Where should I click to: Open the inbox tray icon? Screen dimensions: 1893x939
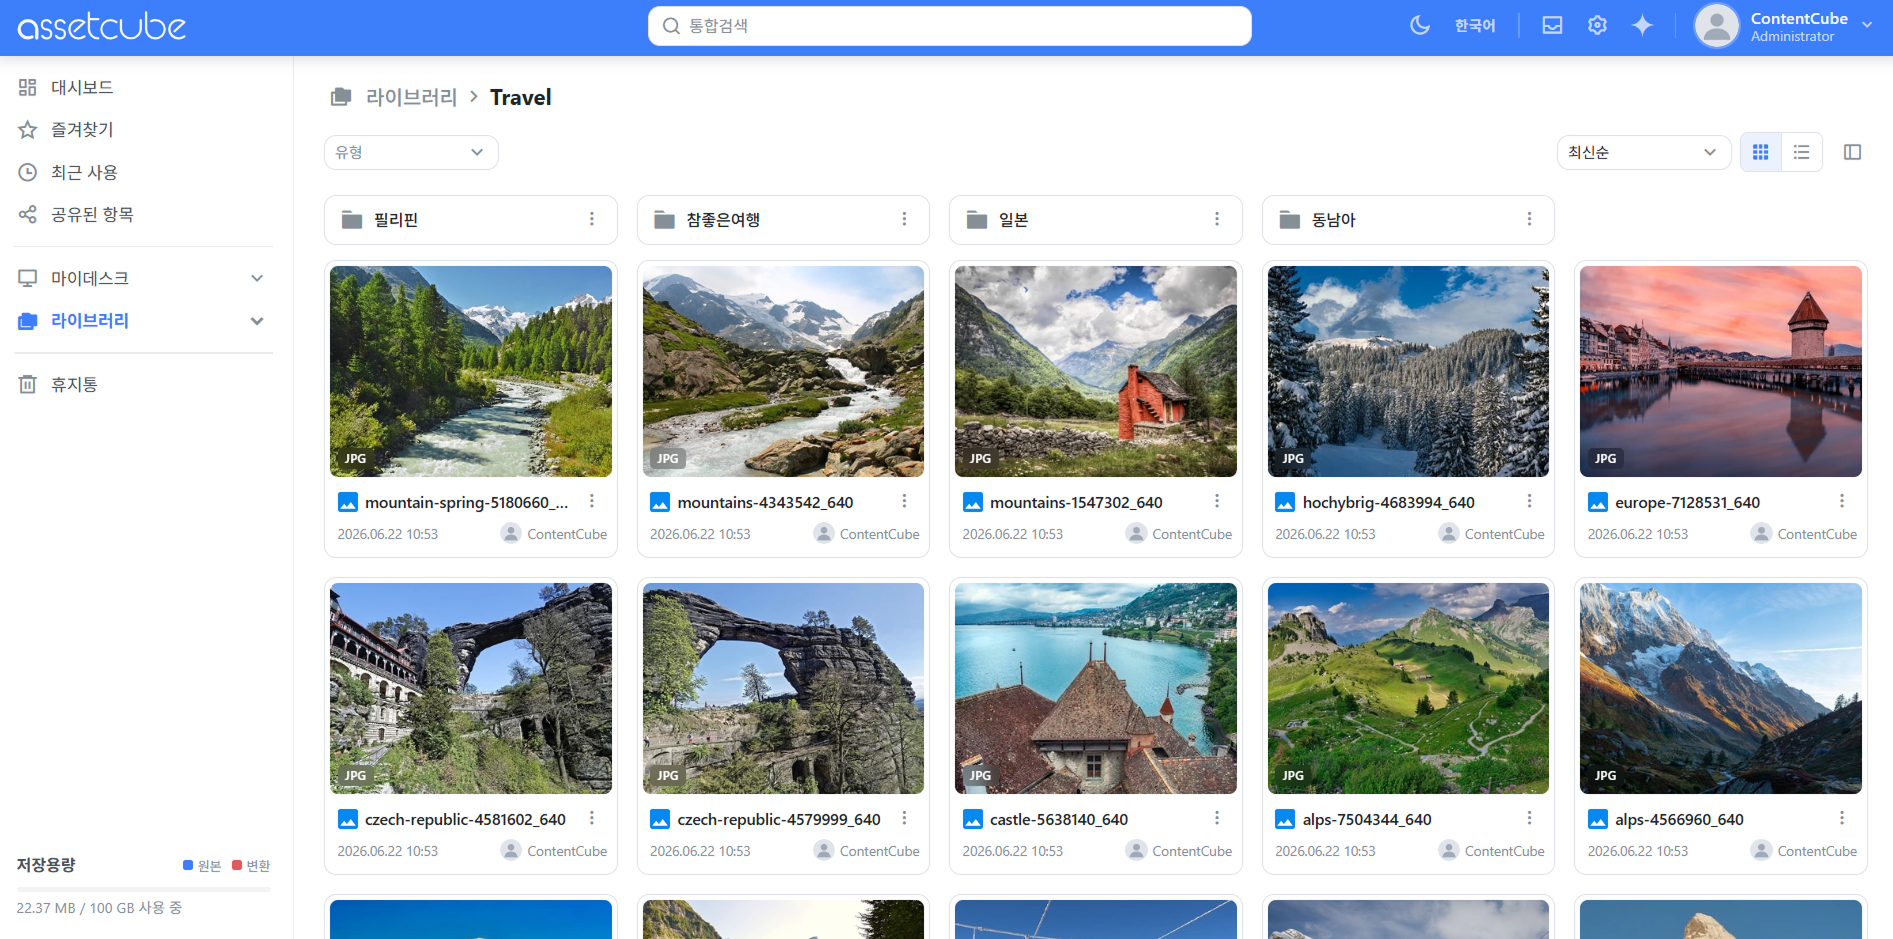[x=1552, y=26]
